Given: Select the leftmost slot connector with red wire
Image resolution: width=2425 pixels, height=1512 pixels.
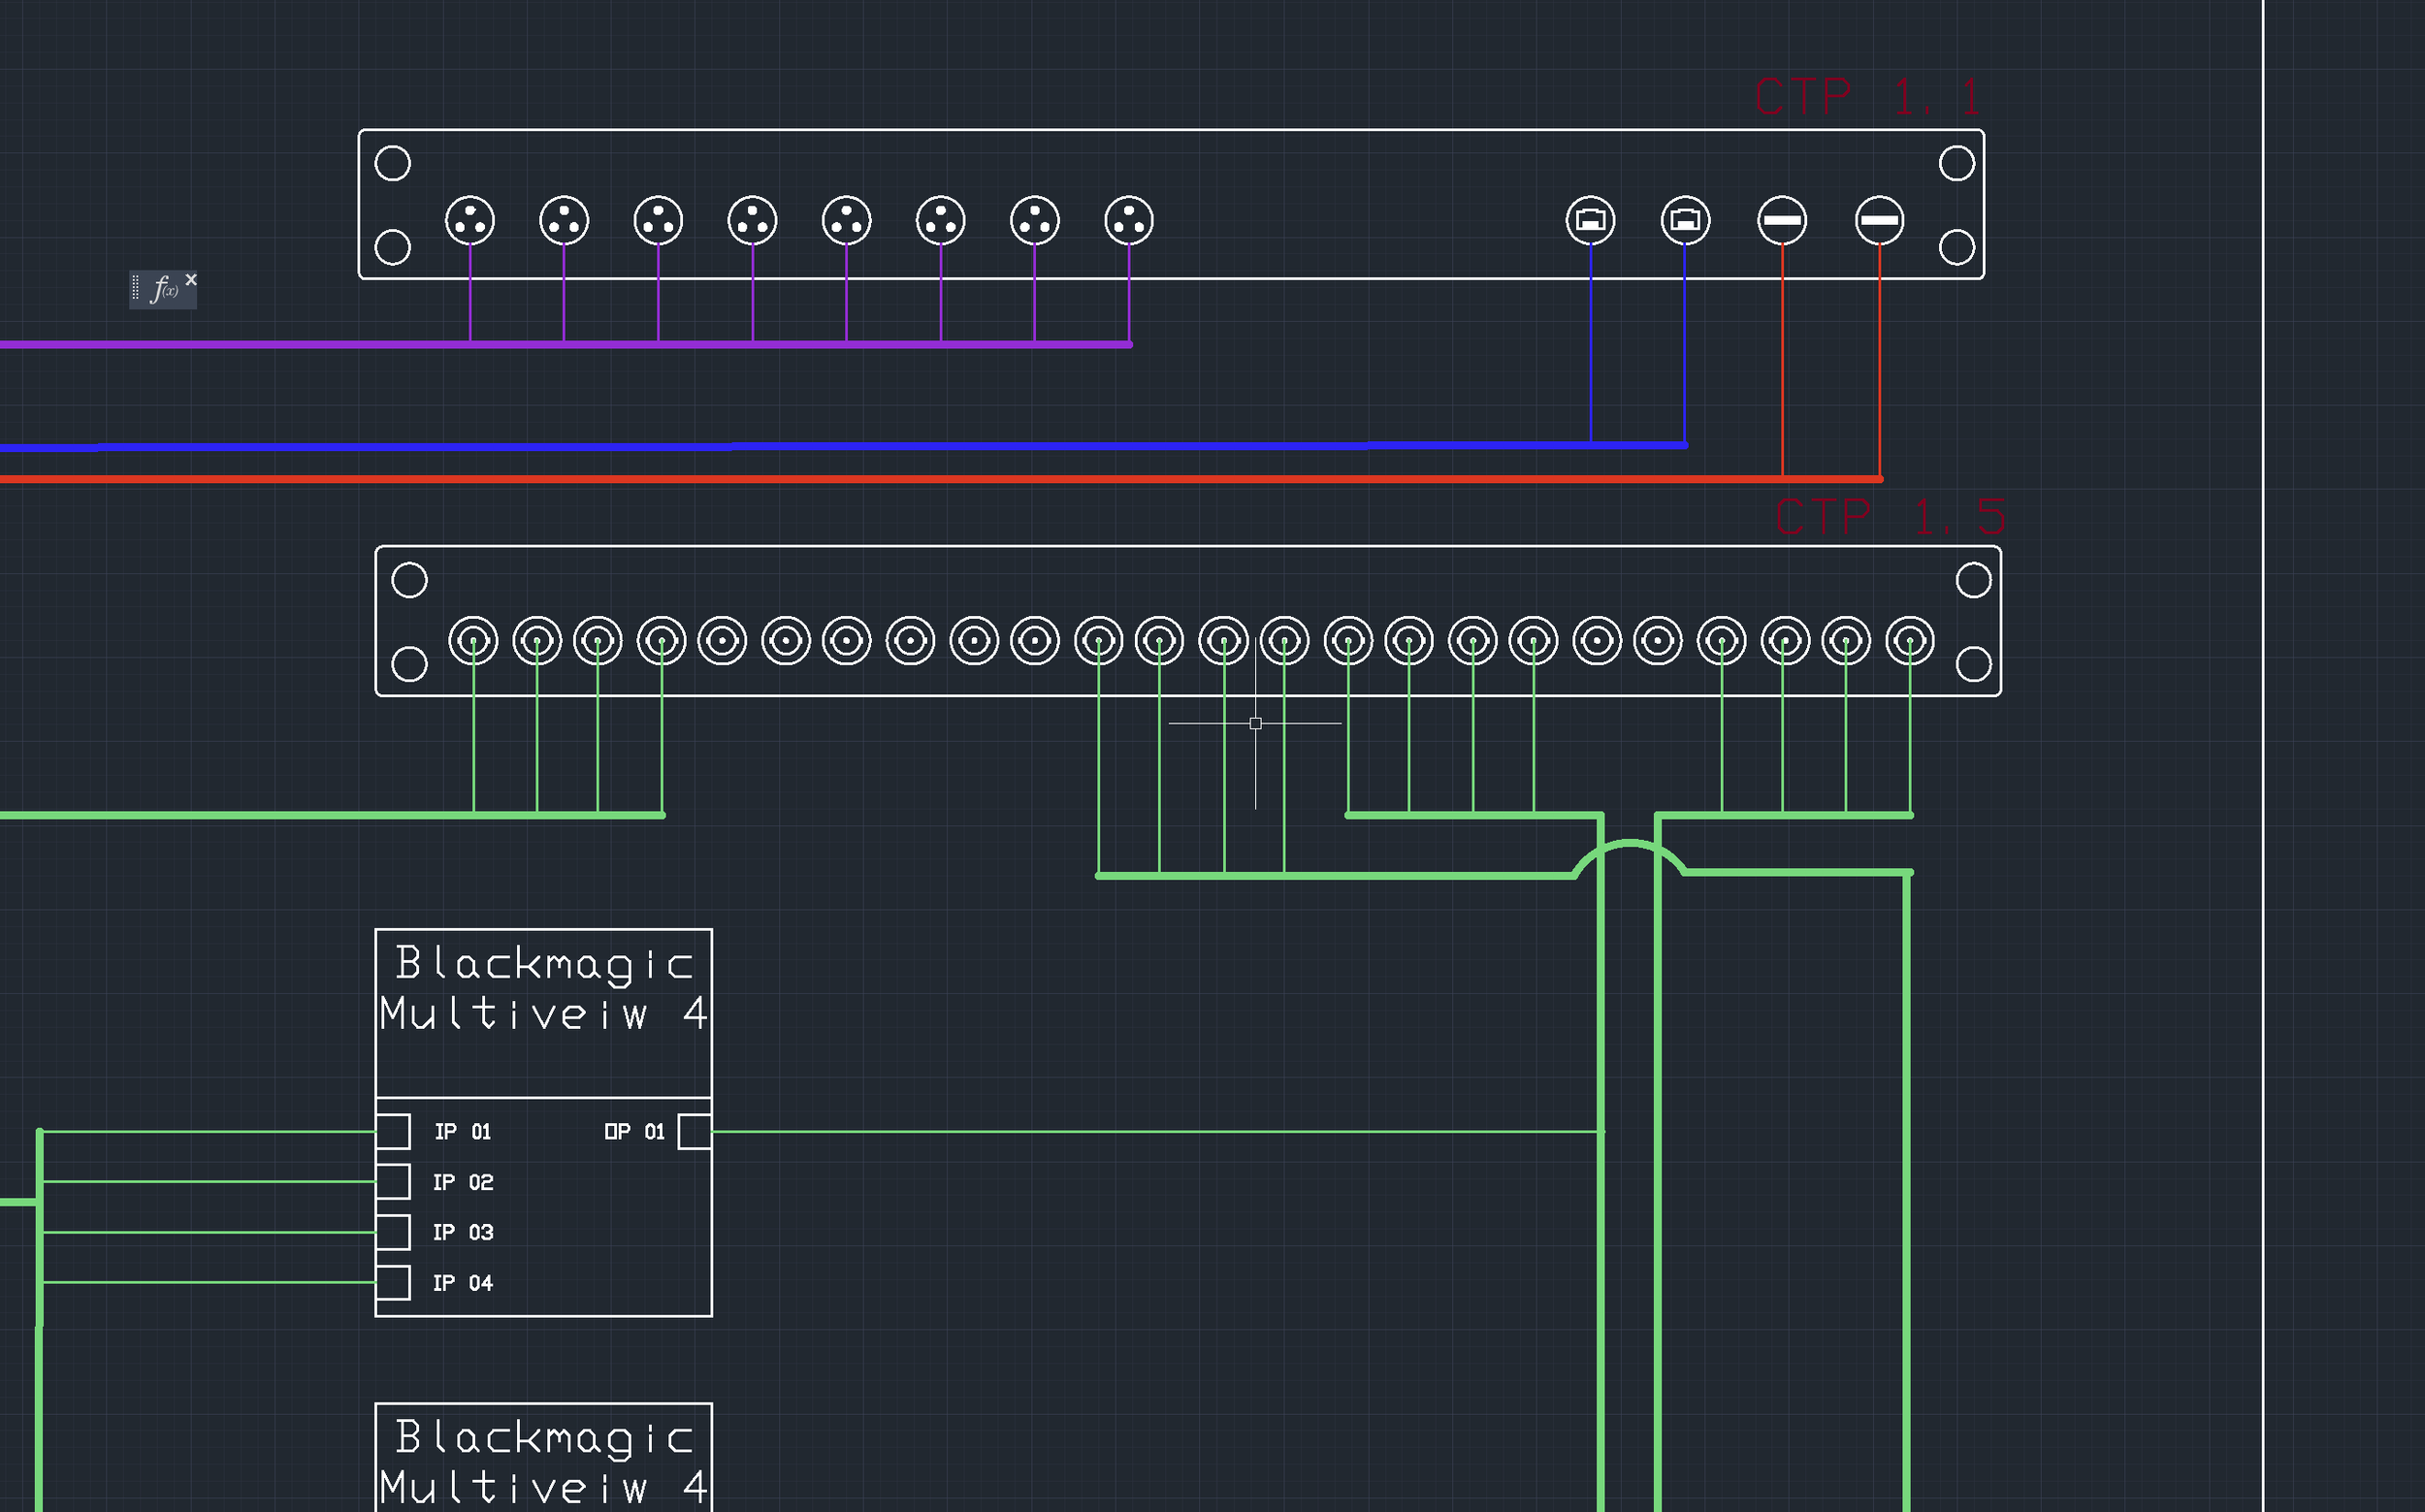Looking at the screenshot, I should coord(1784,221).
